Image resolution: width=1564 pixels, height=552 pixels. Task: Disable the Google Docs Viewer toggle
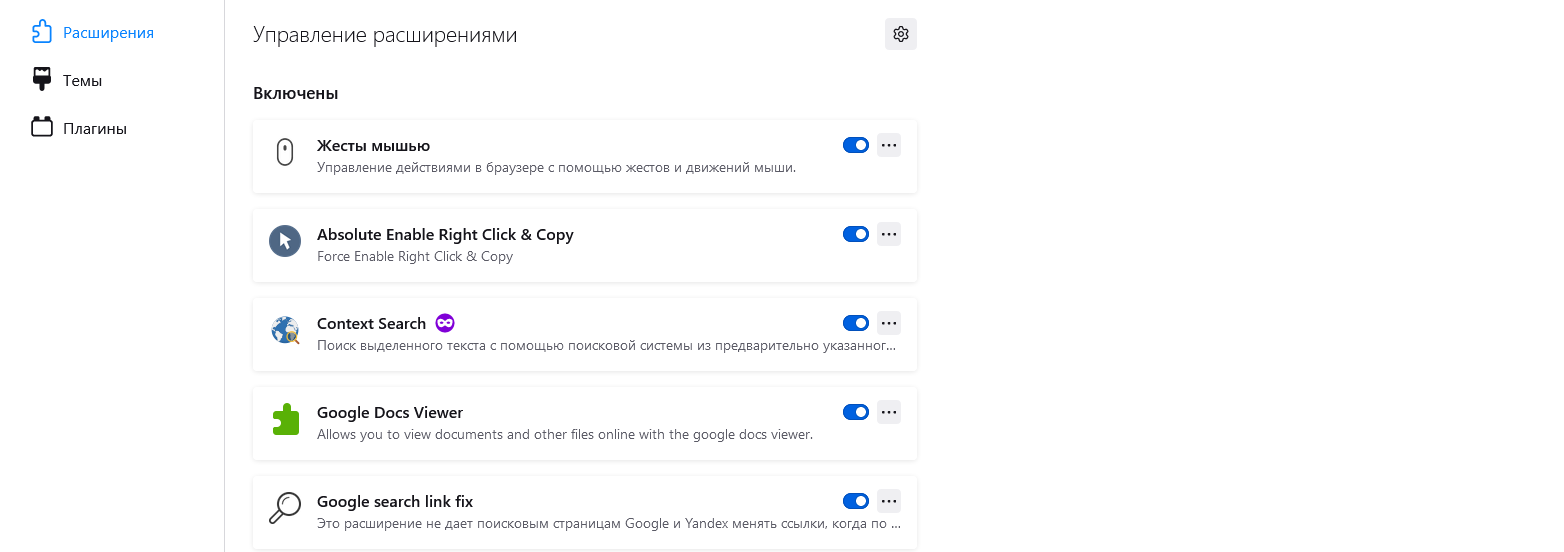[x=856, y=412]
